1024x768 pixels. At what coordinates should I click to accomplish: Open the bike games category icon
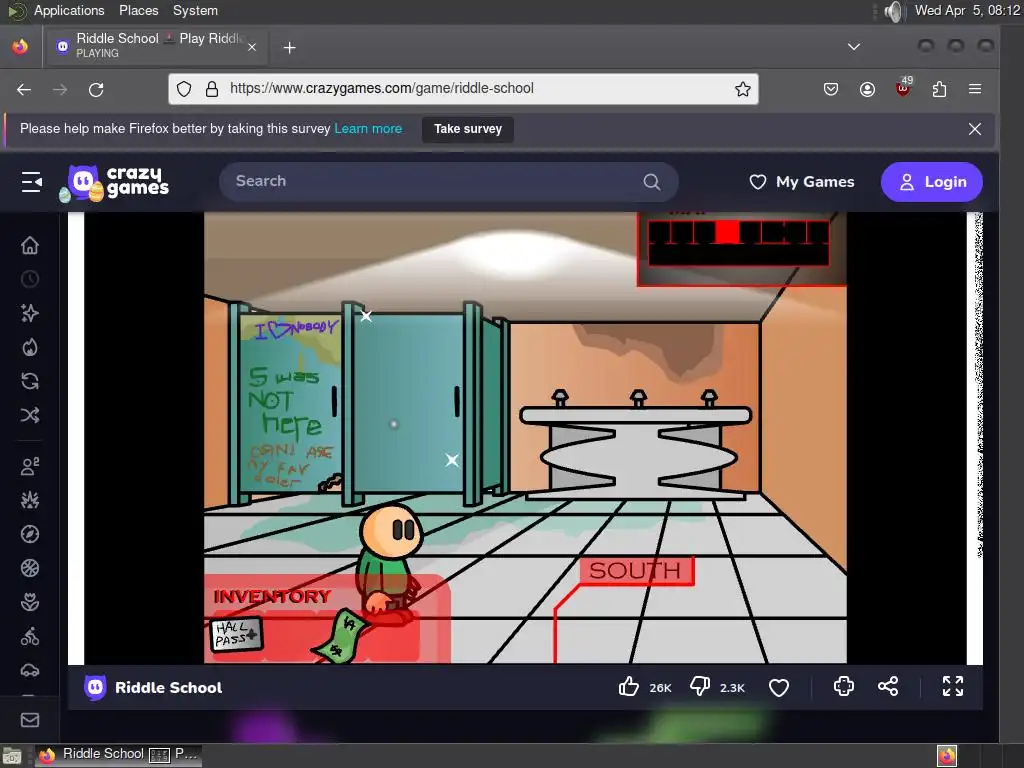29,636
